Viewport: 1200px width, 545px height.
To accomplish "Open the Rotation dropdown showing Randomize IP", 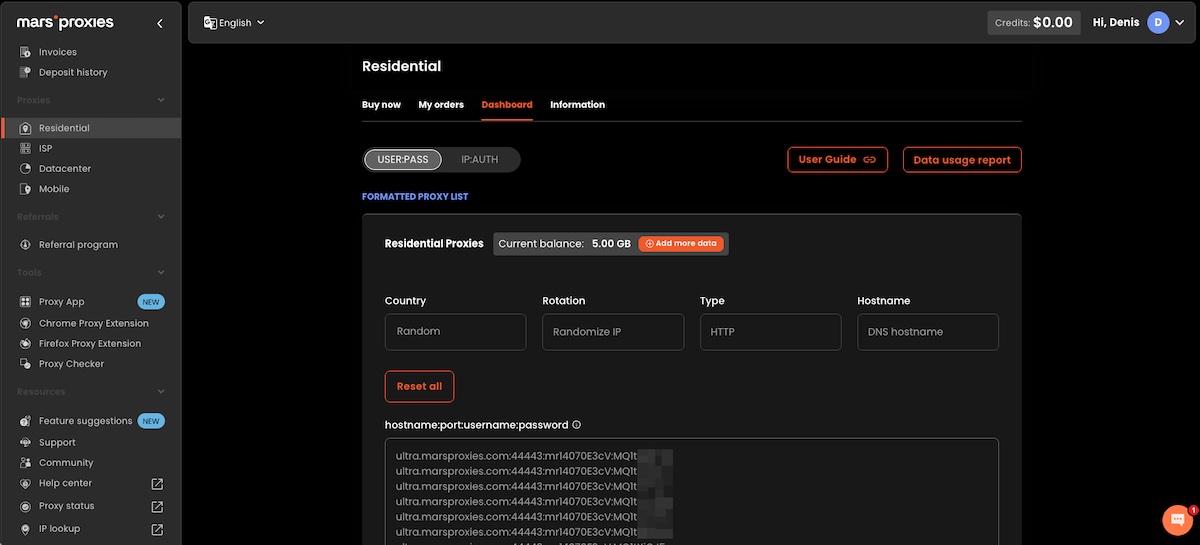I will tap(613, 332).
